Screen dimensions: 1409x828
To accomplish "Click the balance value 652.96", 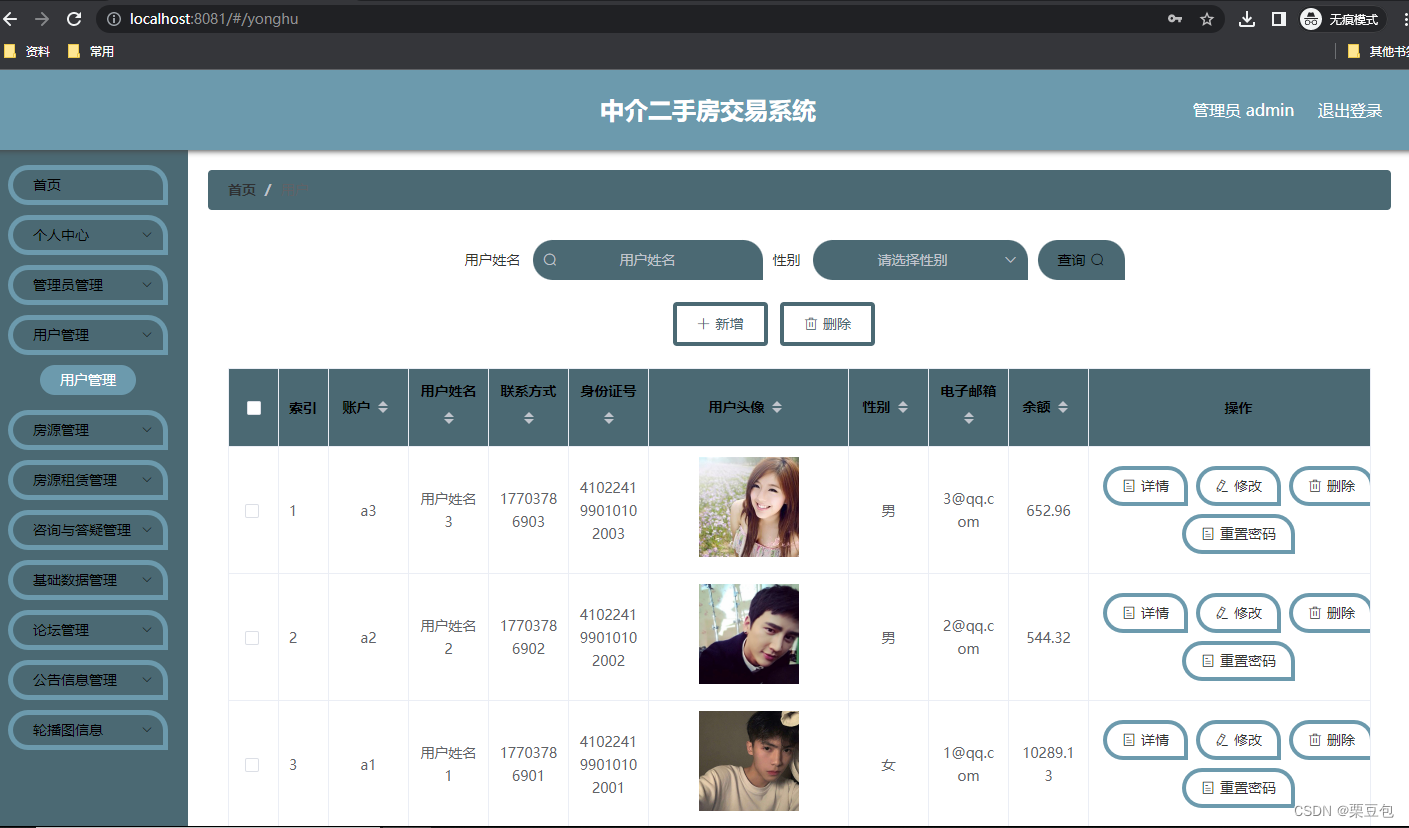I will pos(1048,511).
